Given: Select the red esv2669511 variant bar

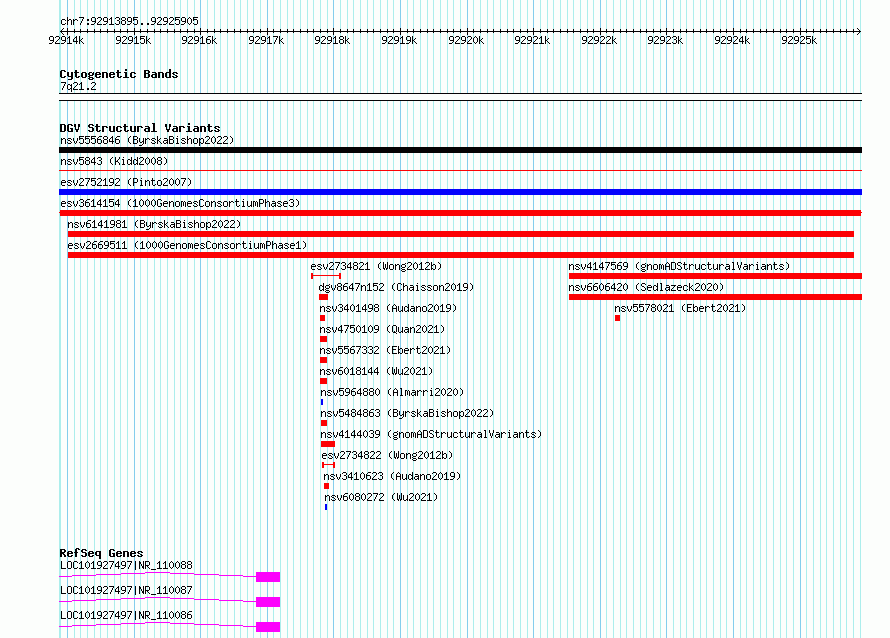Looking at the screenshot, I should pos(461,255).
